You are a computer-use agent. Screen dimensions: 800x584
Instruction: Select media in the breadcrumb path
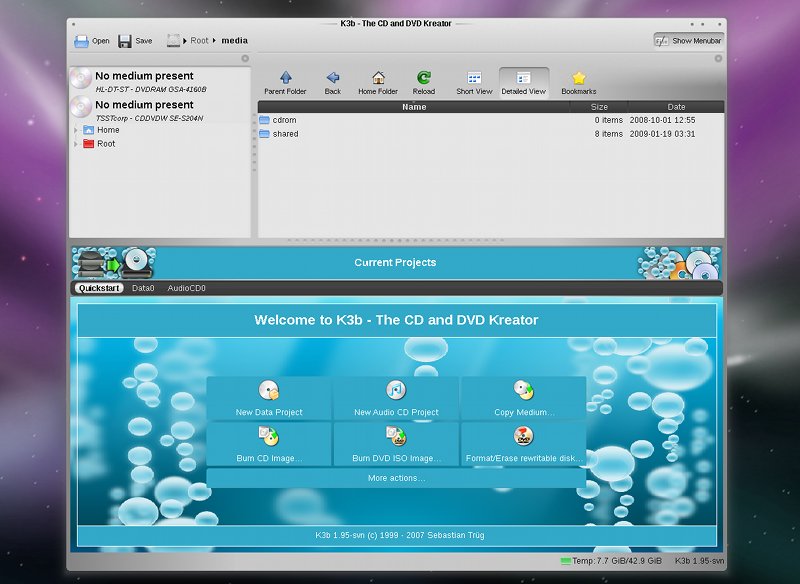(234, 40)
